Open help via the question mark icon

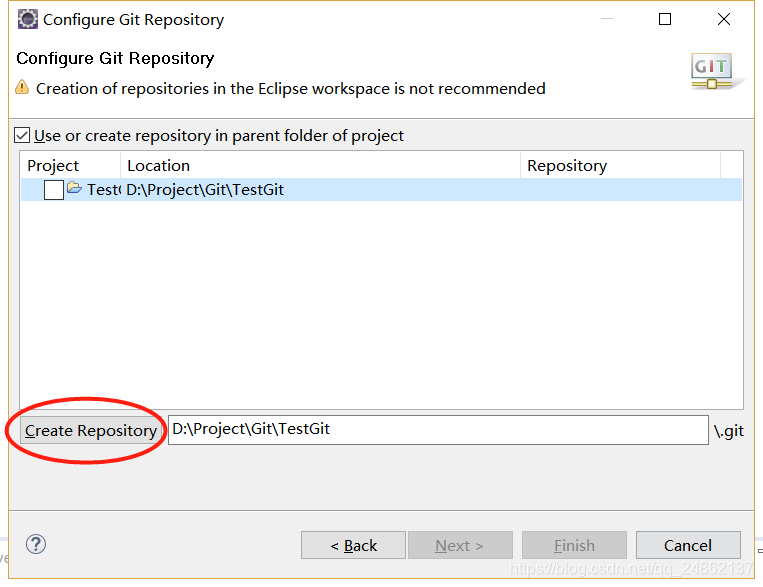pyautogui.click(x=36, y=544)
